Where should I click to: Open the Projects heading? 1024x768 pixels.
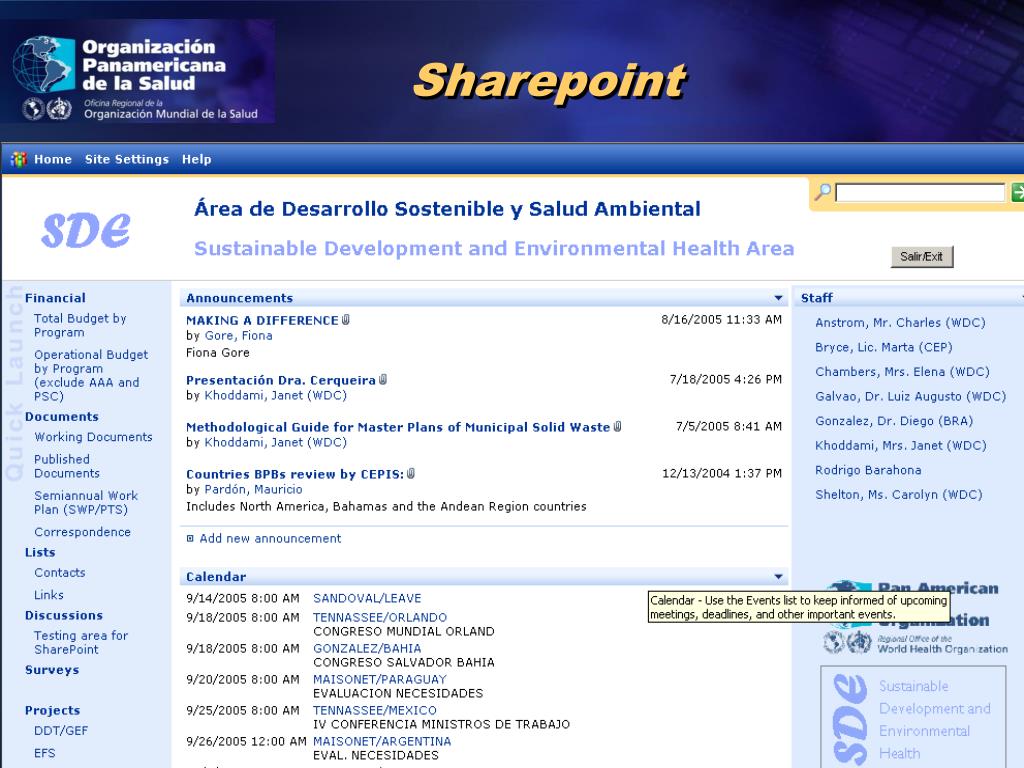(52, 711)
